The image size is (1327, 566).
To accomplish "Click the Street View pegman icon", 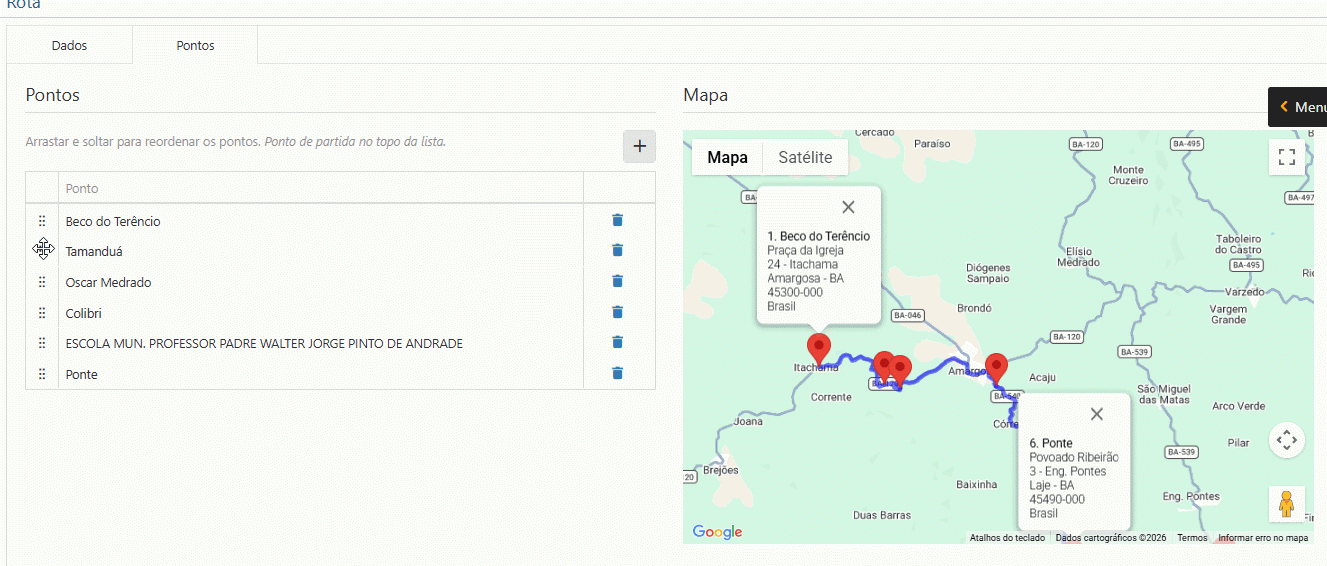I will tap(1287, 503).
